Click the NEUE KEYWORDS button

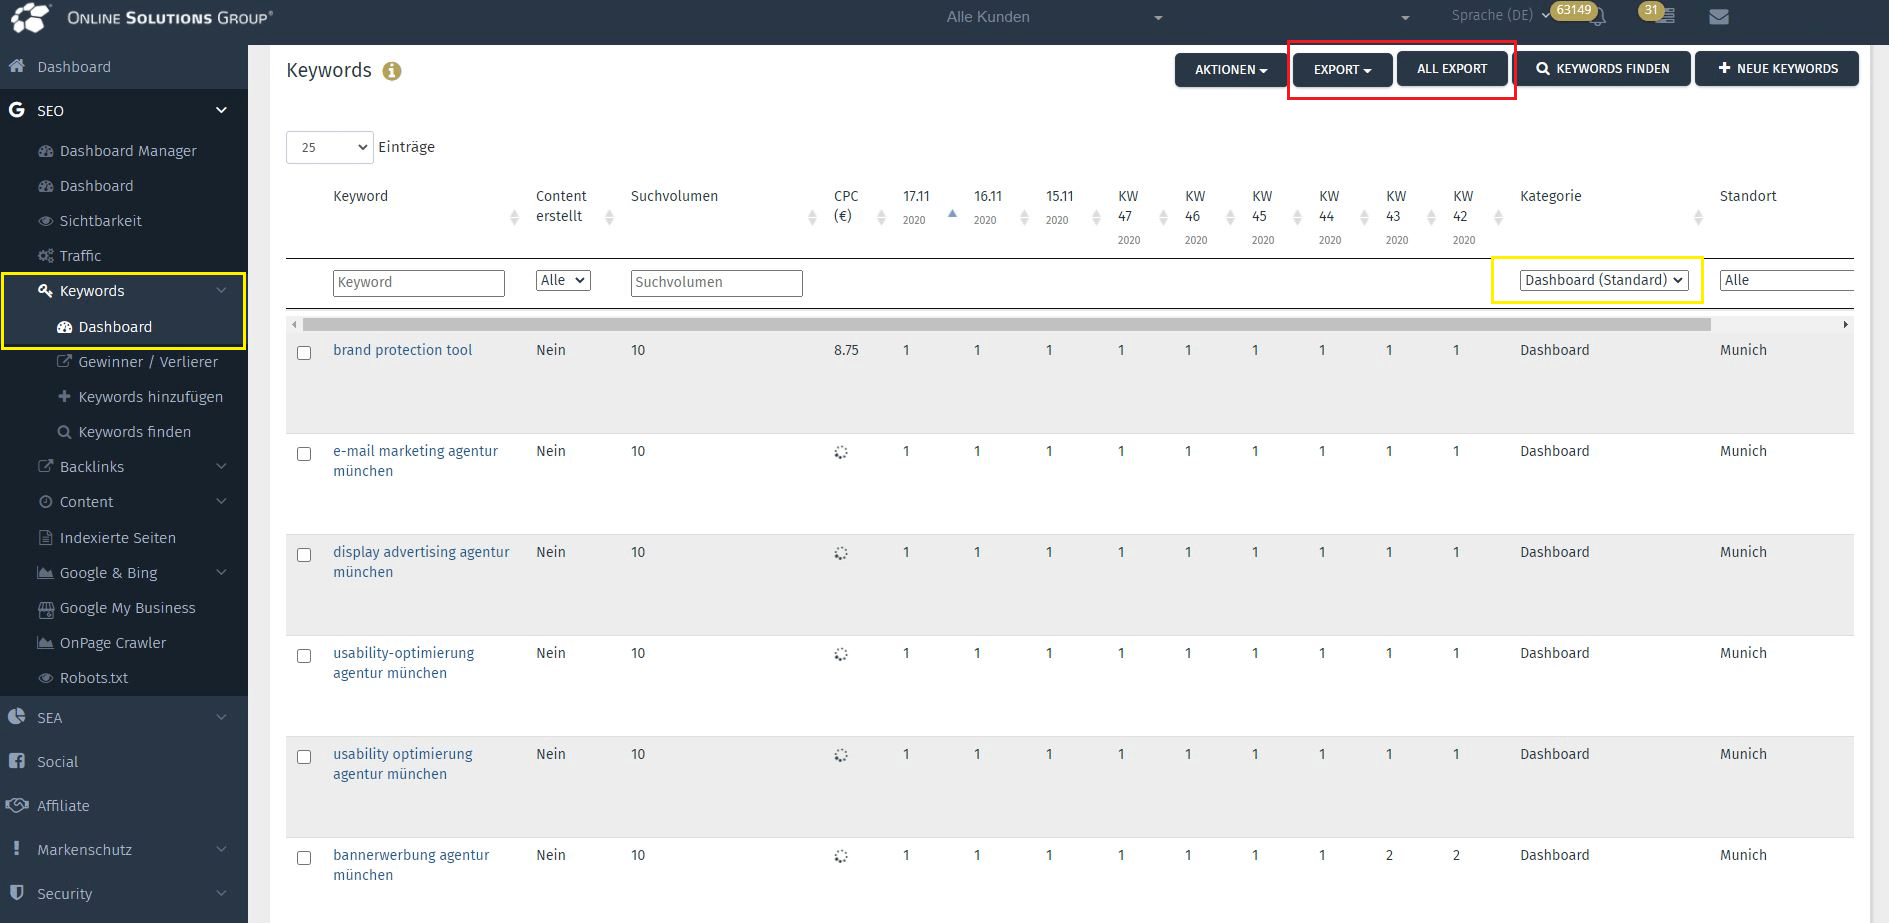click(1777, 69)
